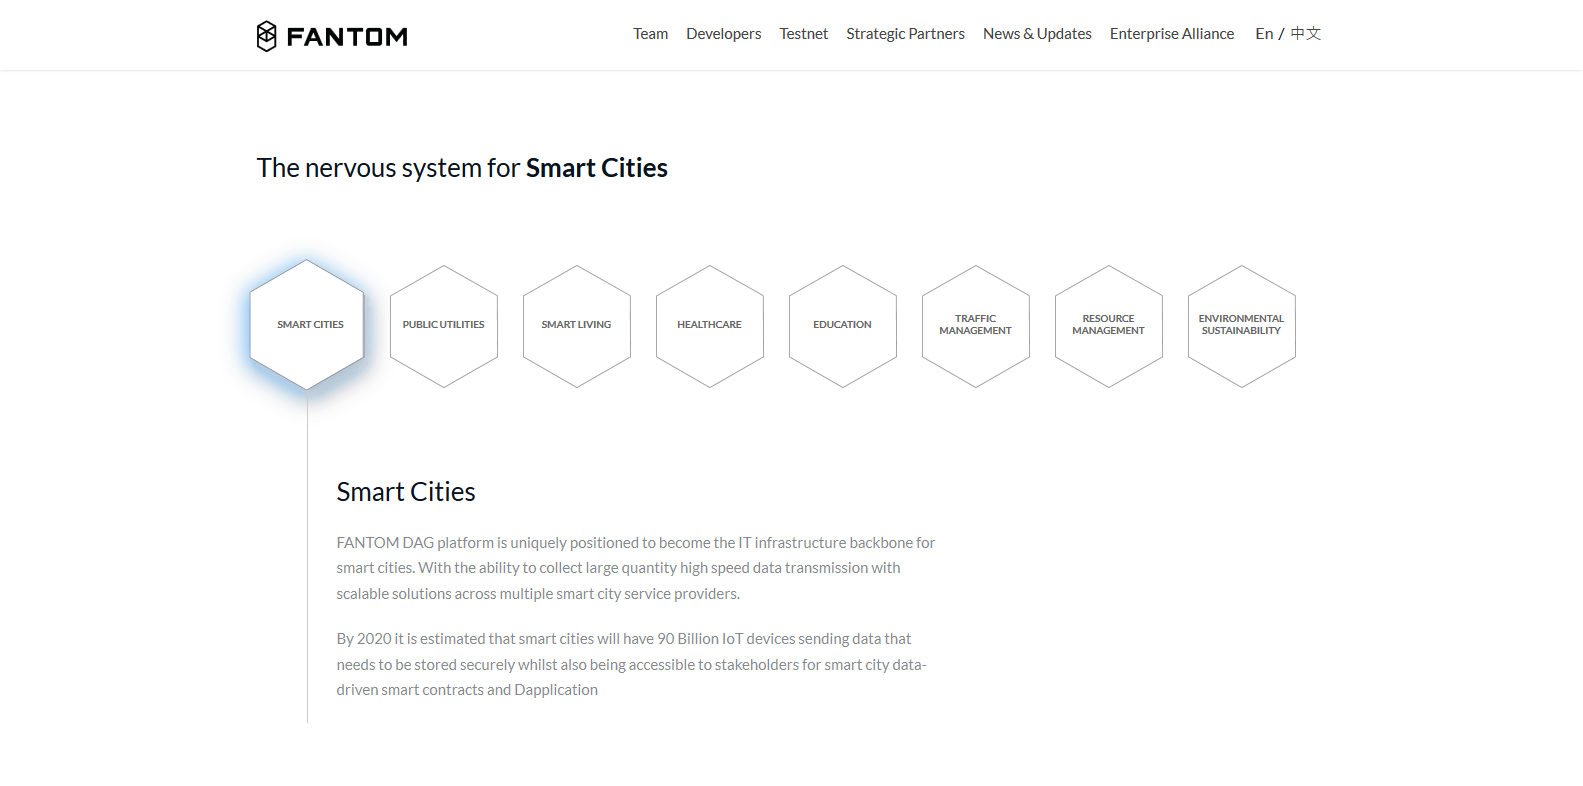Select the Resource Management hexagon
The width and height of the screenshot is (1583, 786).
[1109, 326]
